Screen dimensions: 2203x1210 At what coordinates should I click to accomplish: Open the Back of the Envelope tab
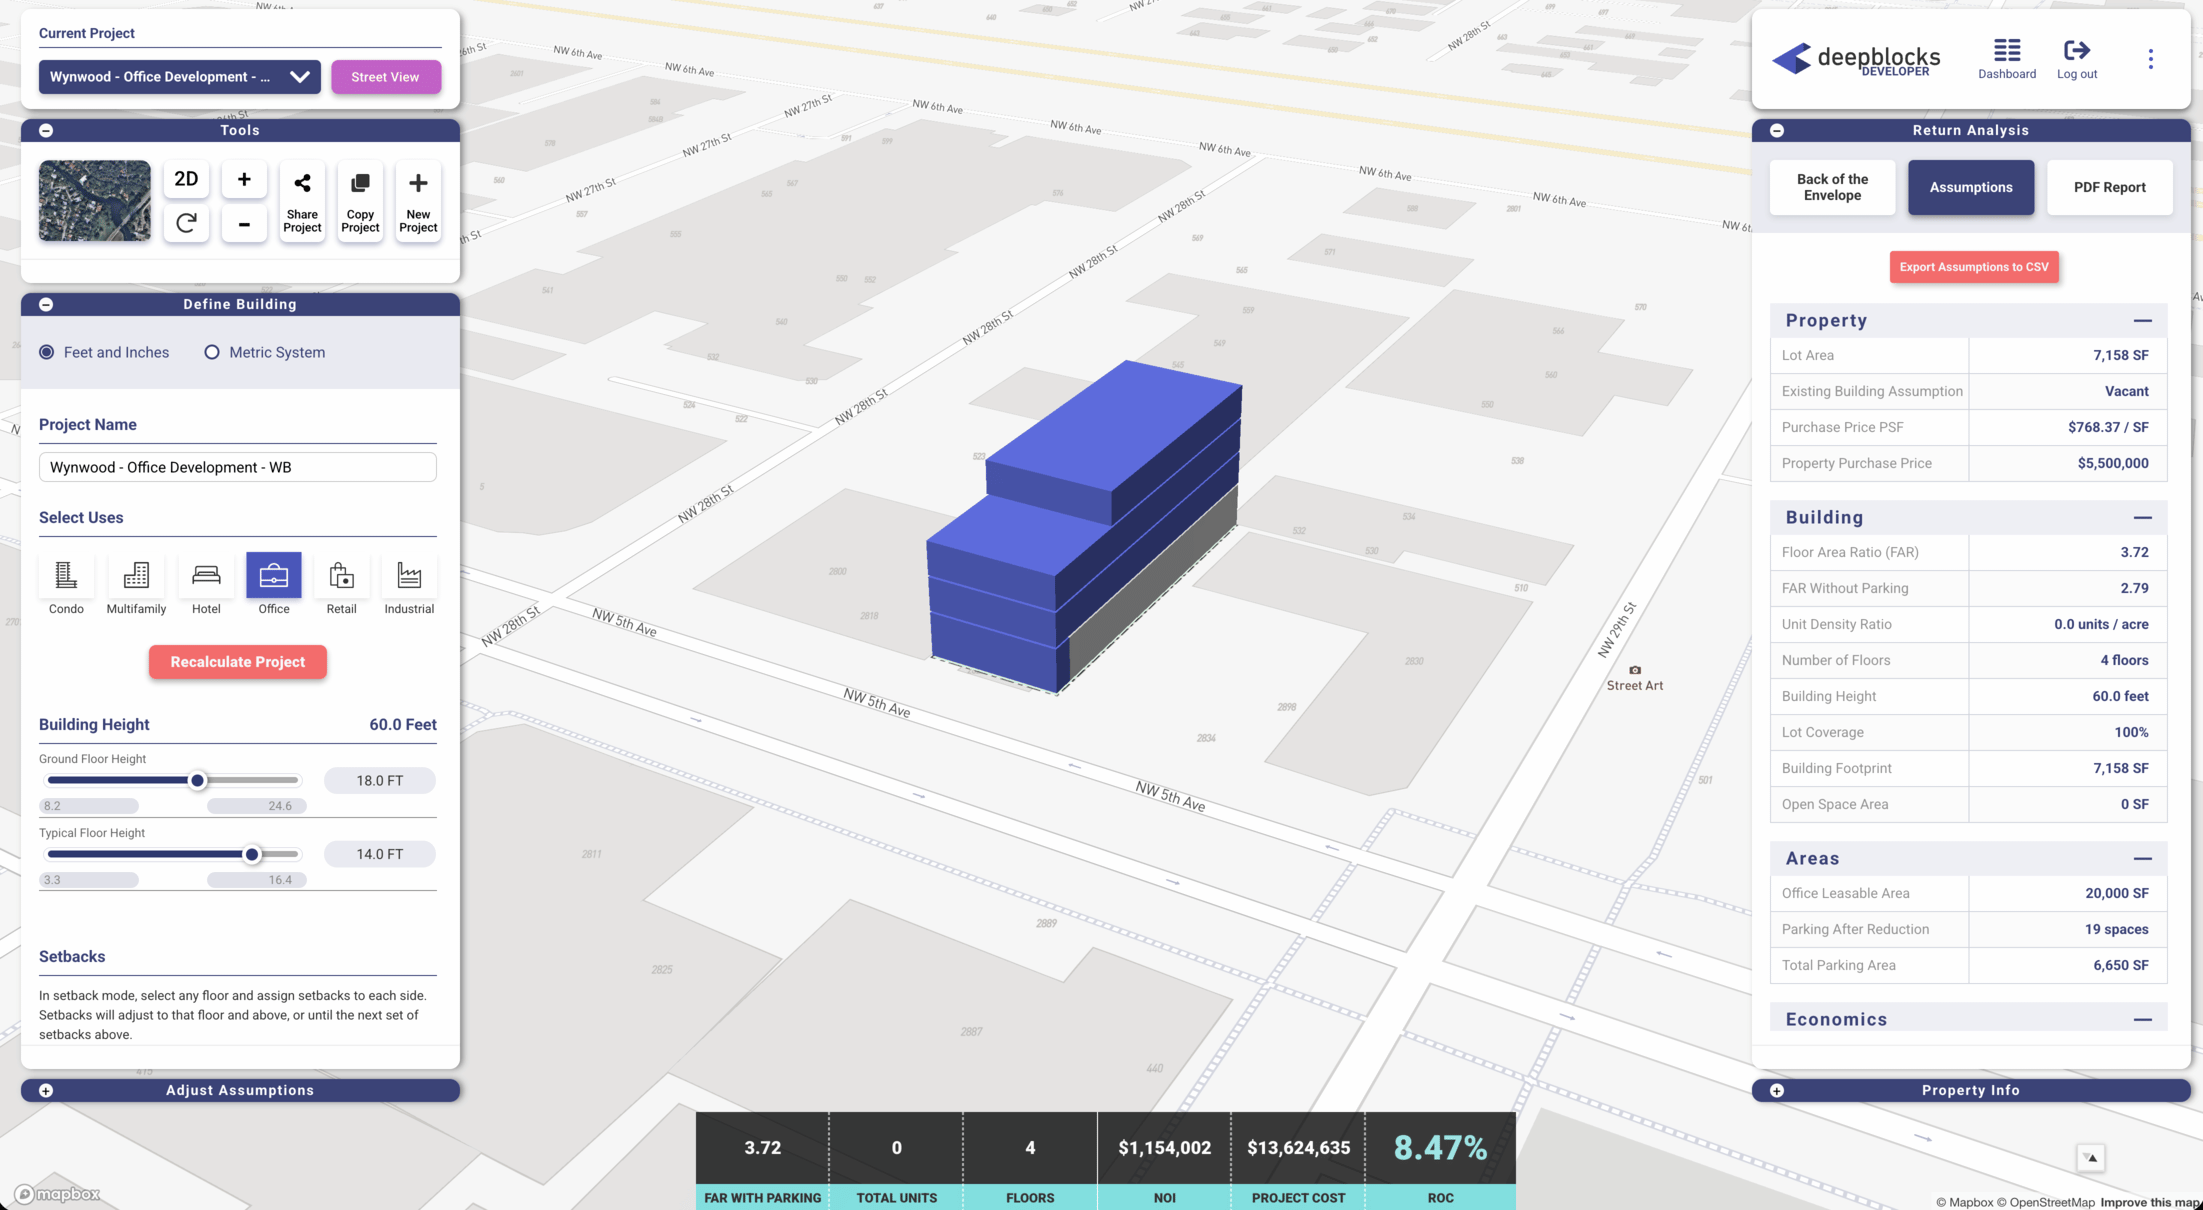(1832, 187)
